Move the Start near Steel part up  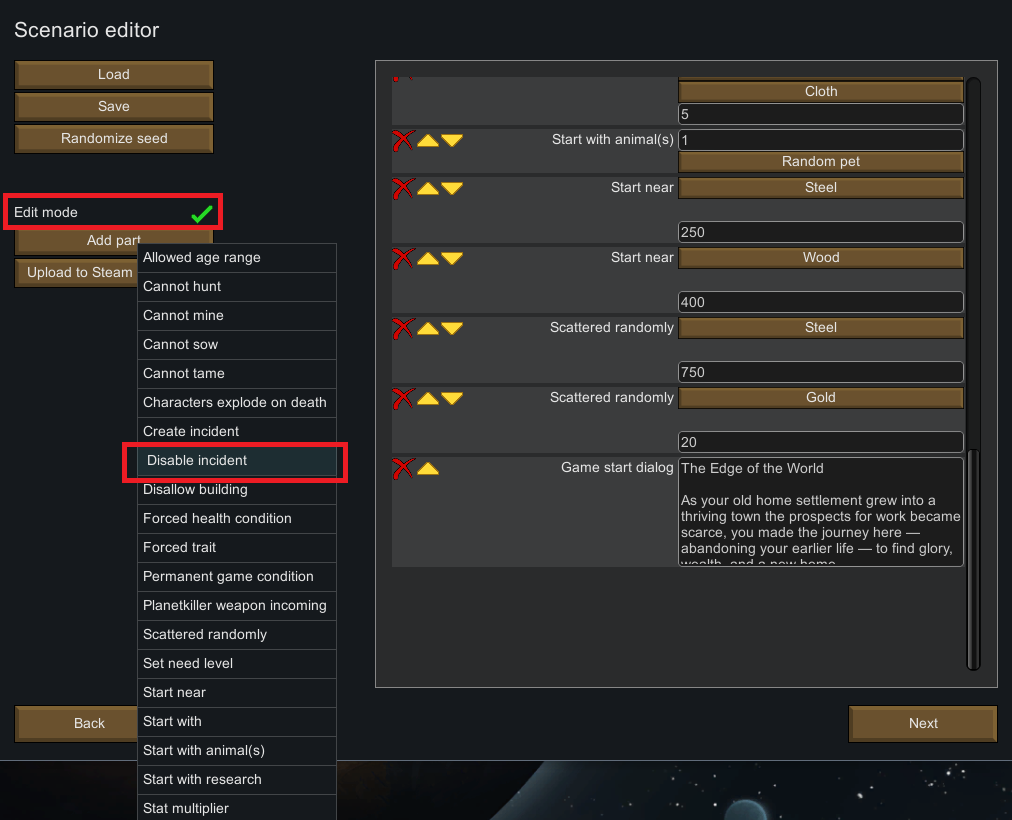point(428,188)
